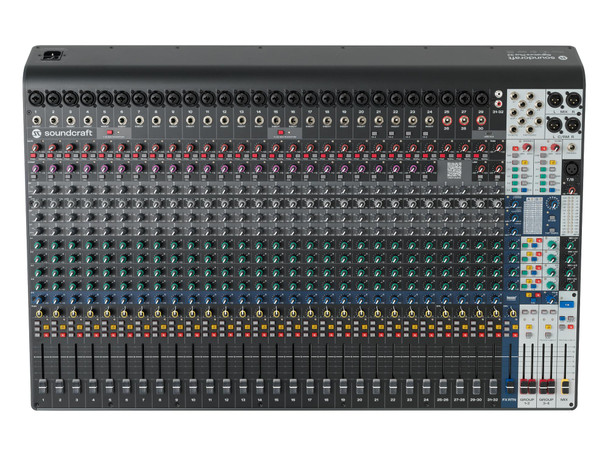Screen dimensions: 608x456
Task: Click the headphone jack right of the XLR outputs
Action: pyautogui.click(x=573, y=147)
